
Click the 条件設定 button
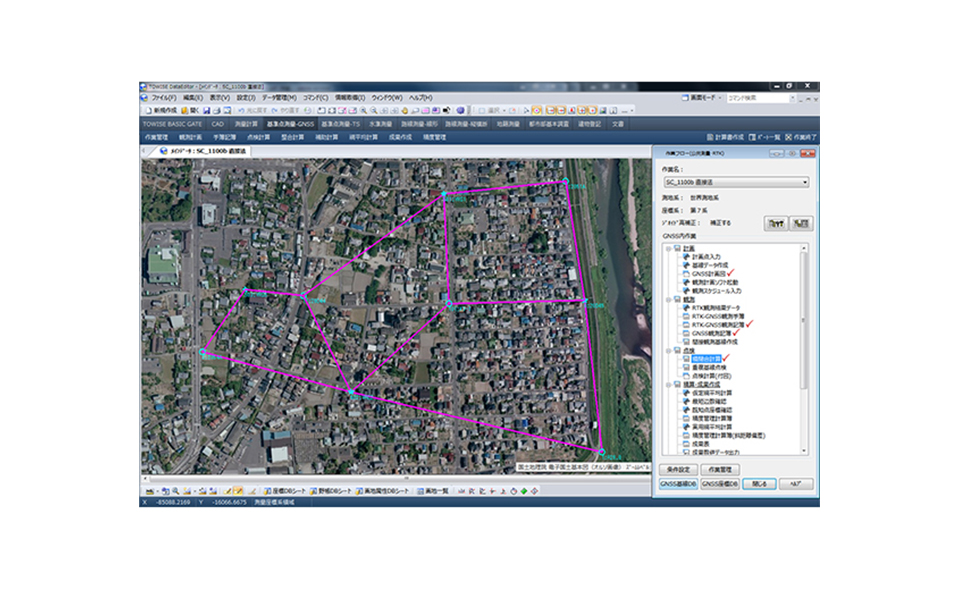677,468
